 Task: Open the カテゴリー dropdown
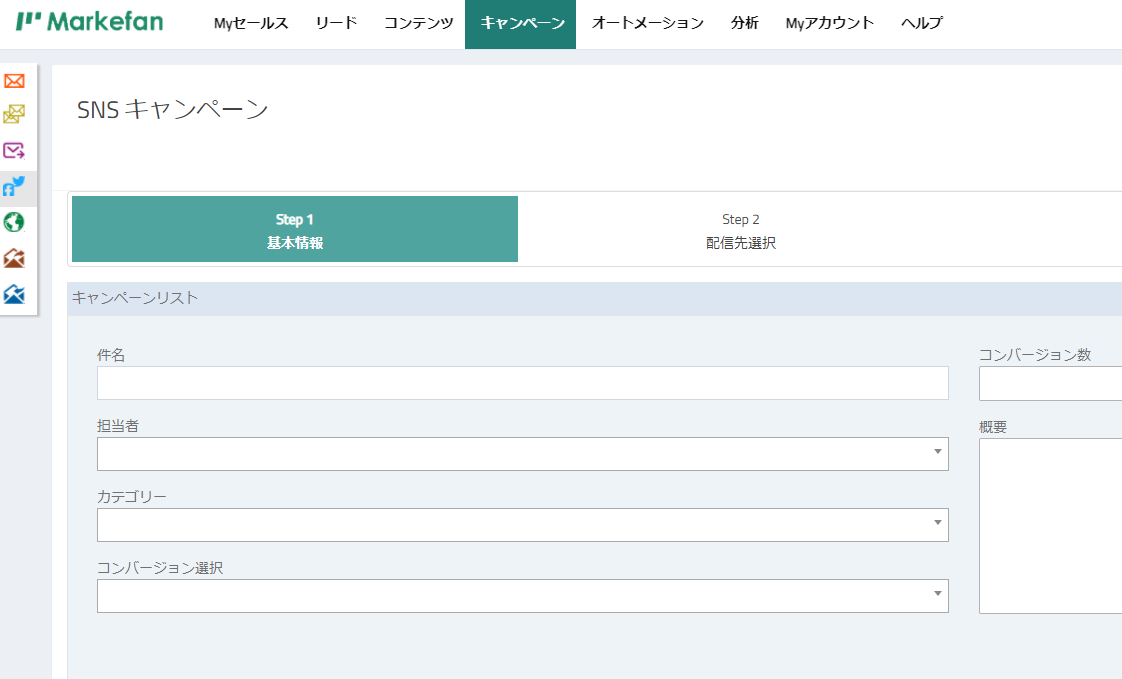(523, 524)
